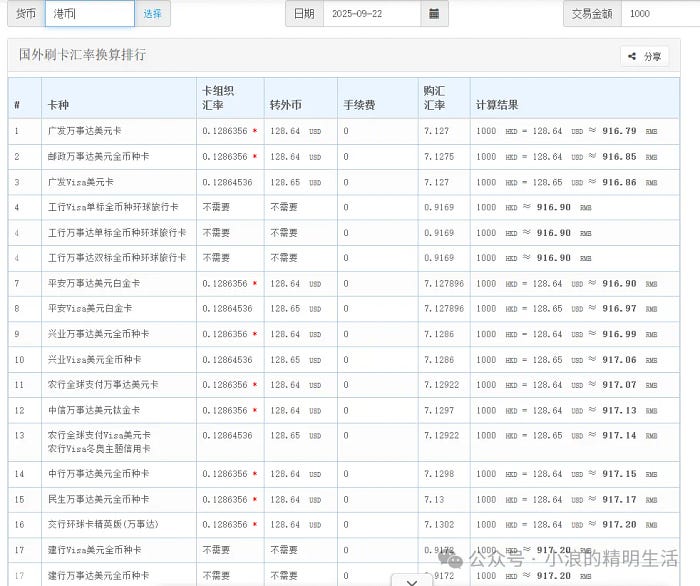Click the red asterisk in the 兴业万事达 row
Image resolution: width=700 pixels, height=586 pixels.
pos(255,333)
